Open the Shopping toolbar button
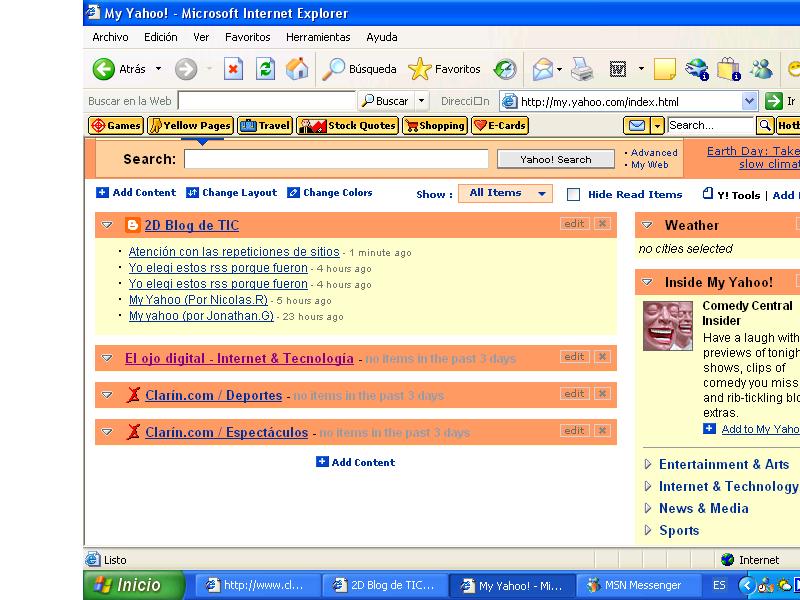Viewport: 800px width, 600px height. click(435, 126)
